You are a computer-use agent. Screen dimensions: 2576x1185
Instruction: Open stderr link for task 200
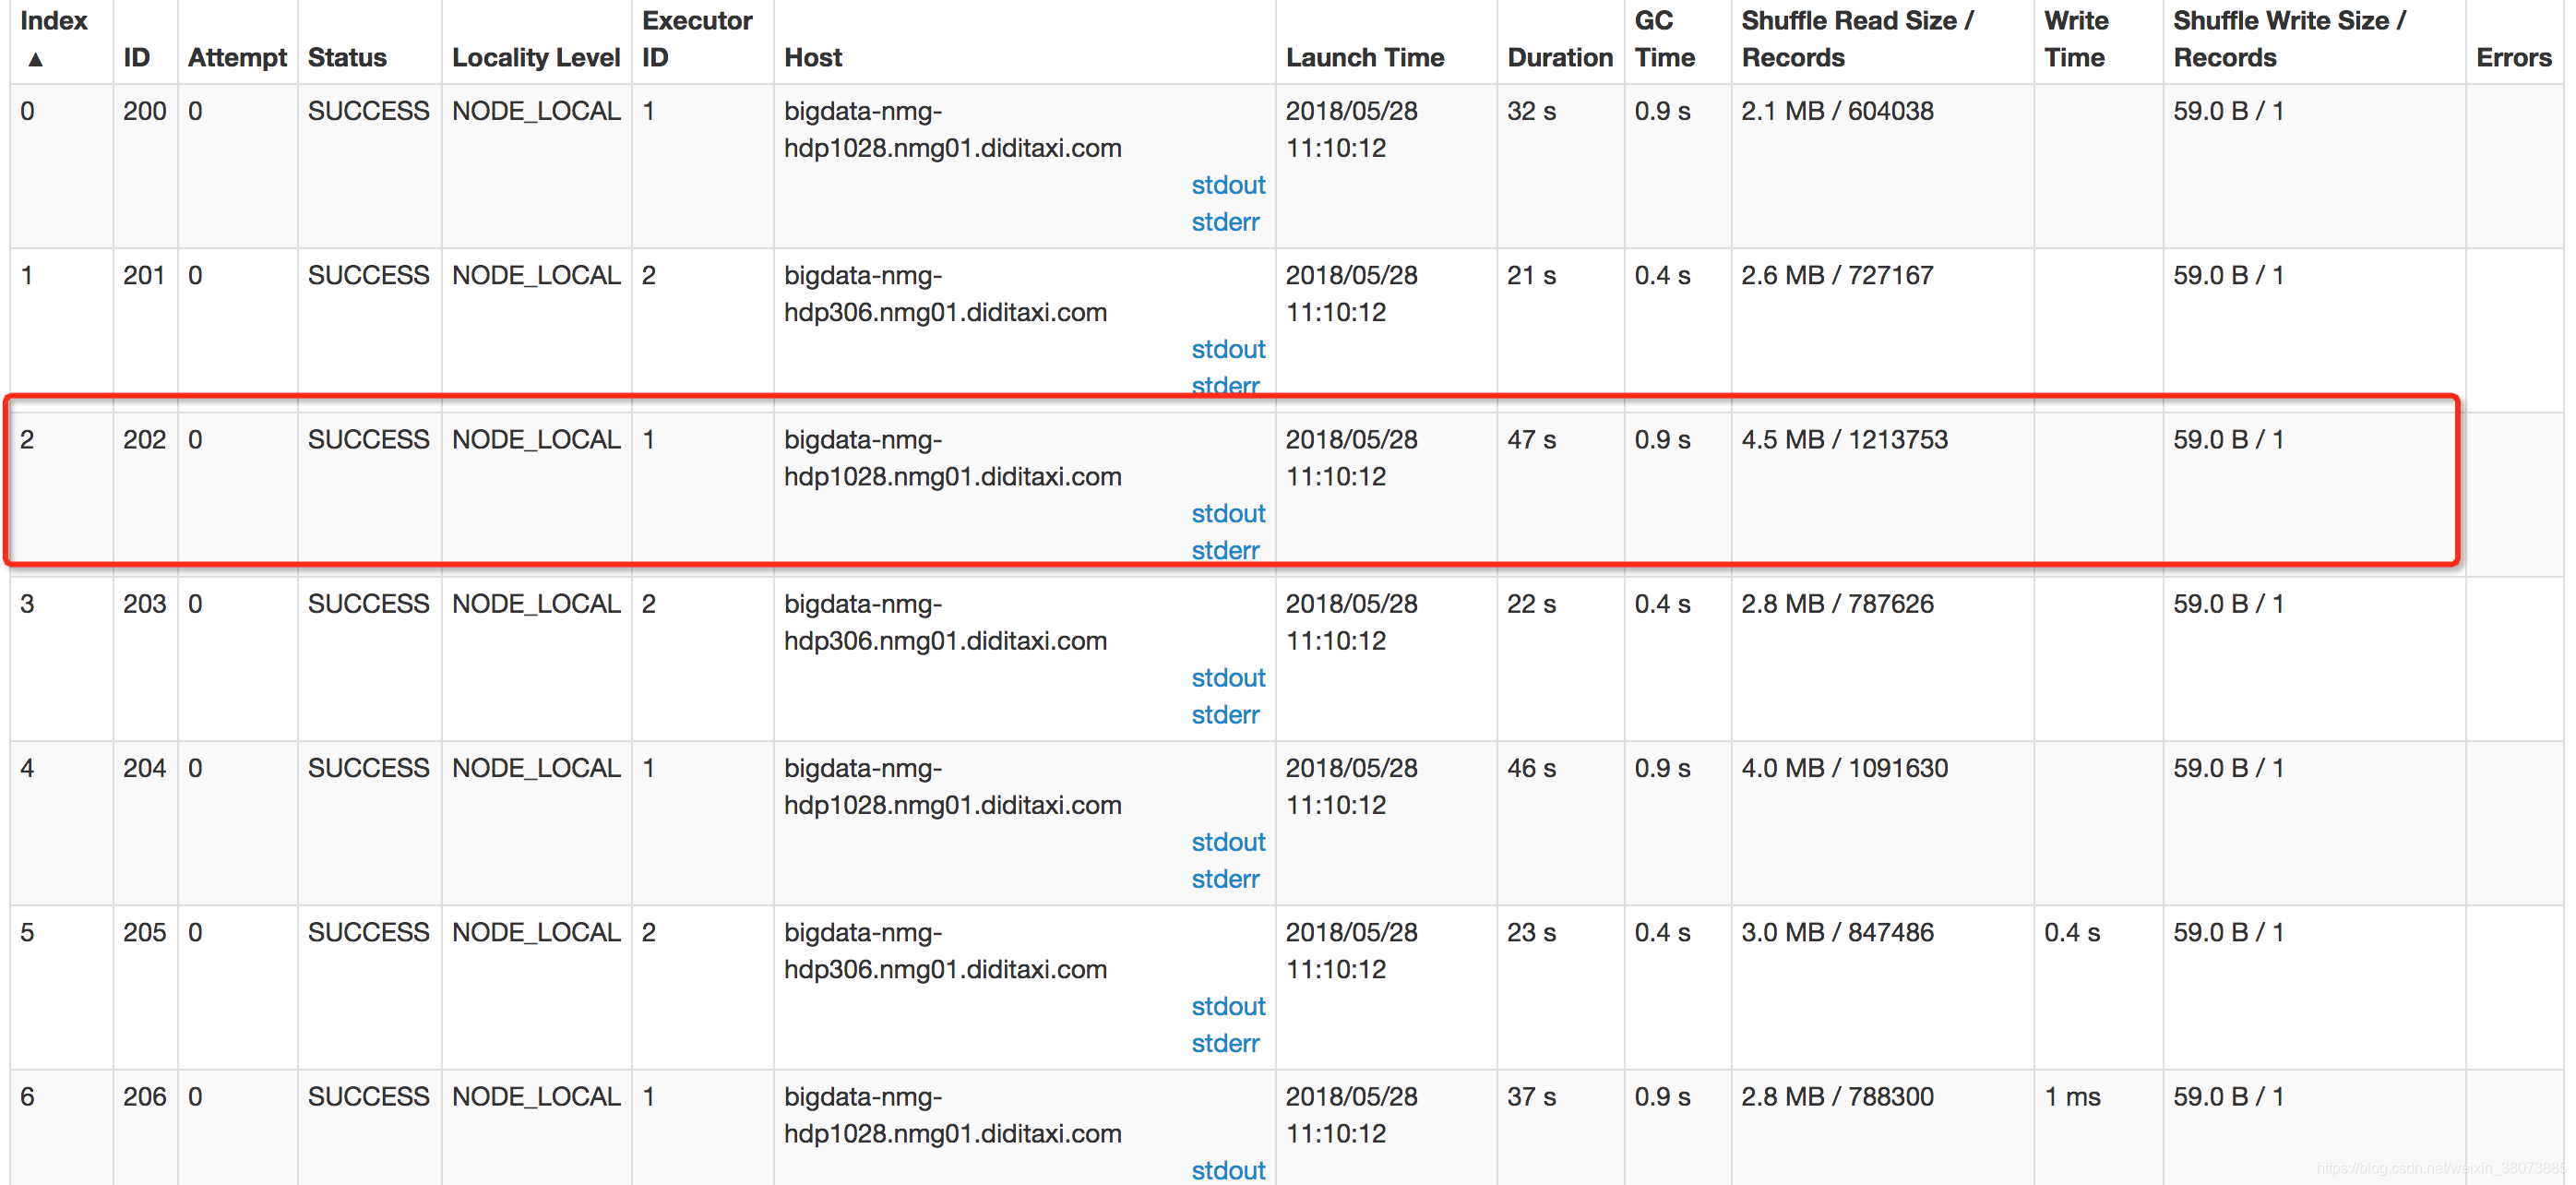(x=1225, y=222)
